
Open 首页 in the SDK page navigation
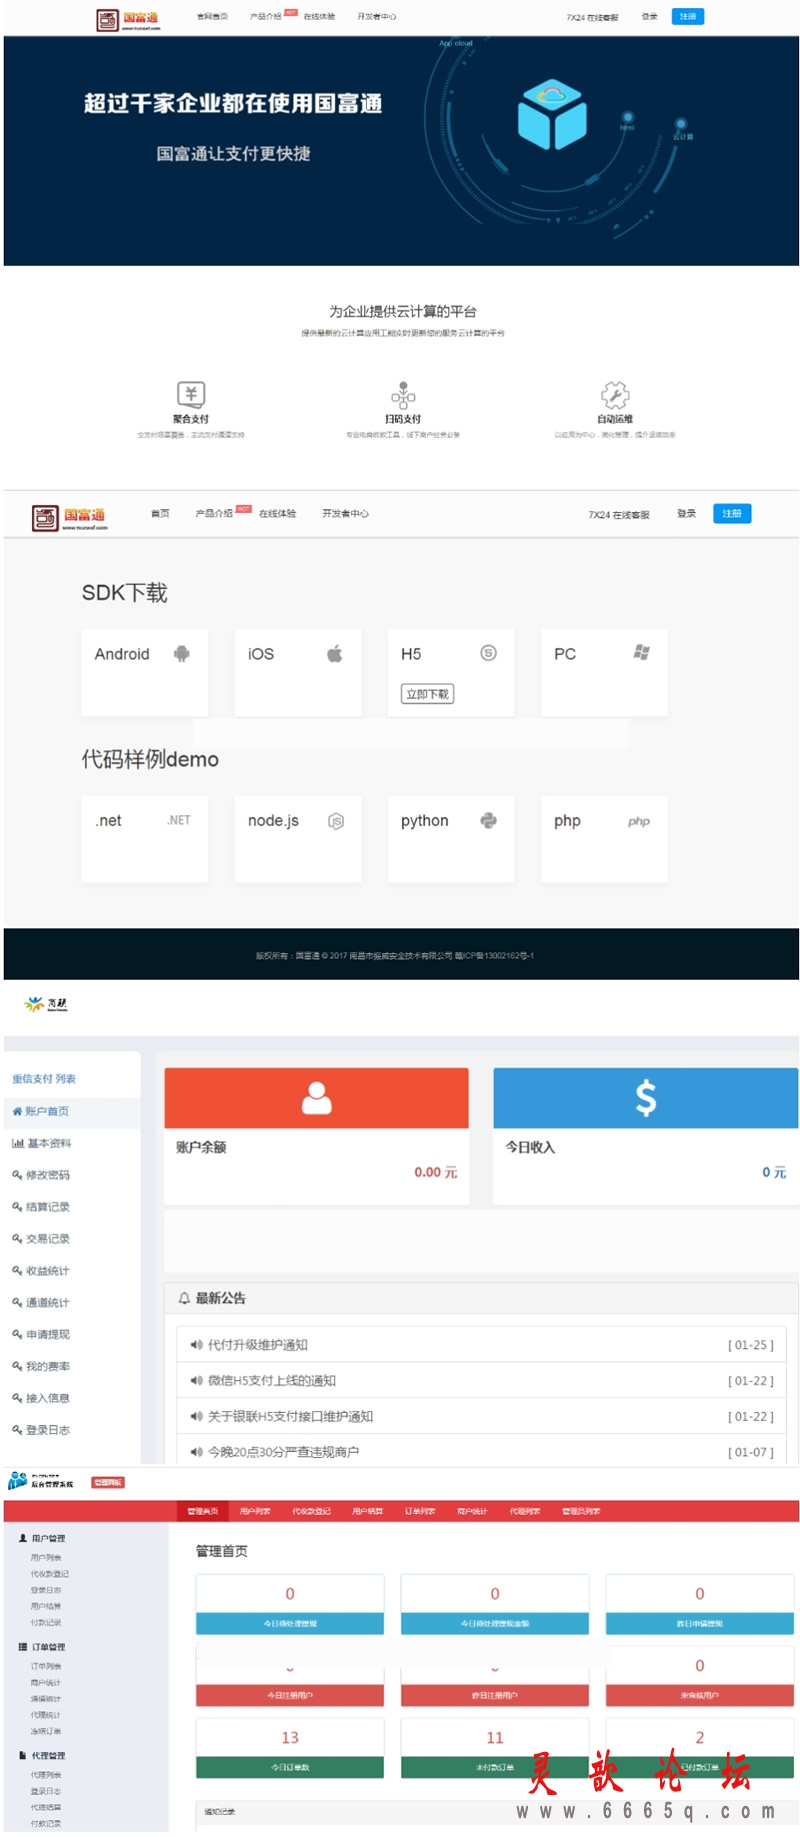tap(160, 513)
